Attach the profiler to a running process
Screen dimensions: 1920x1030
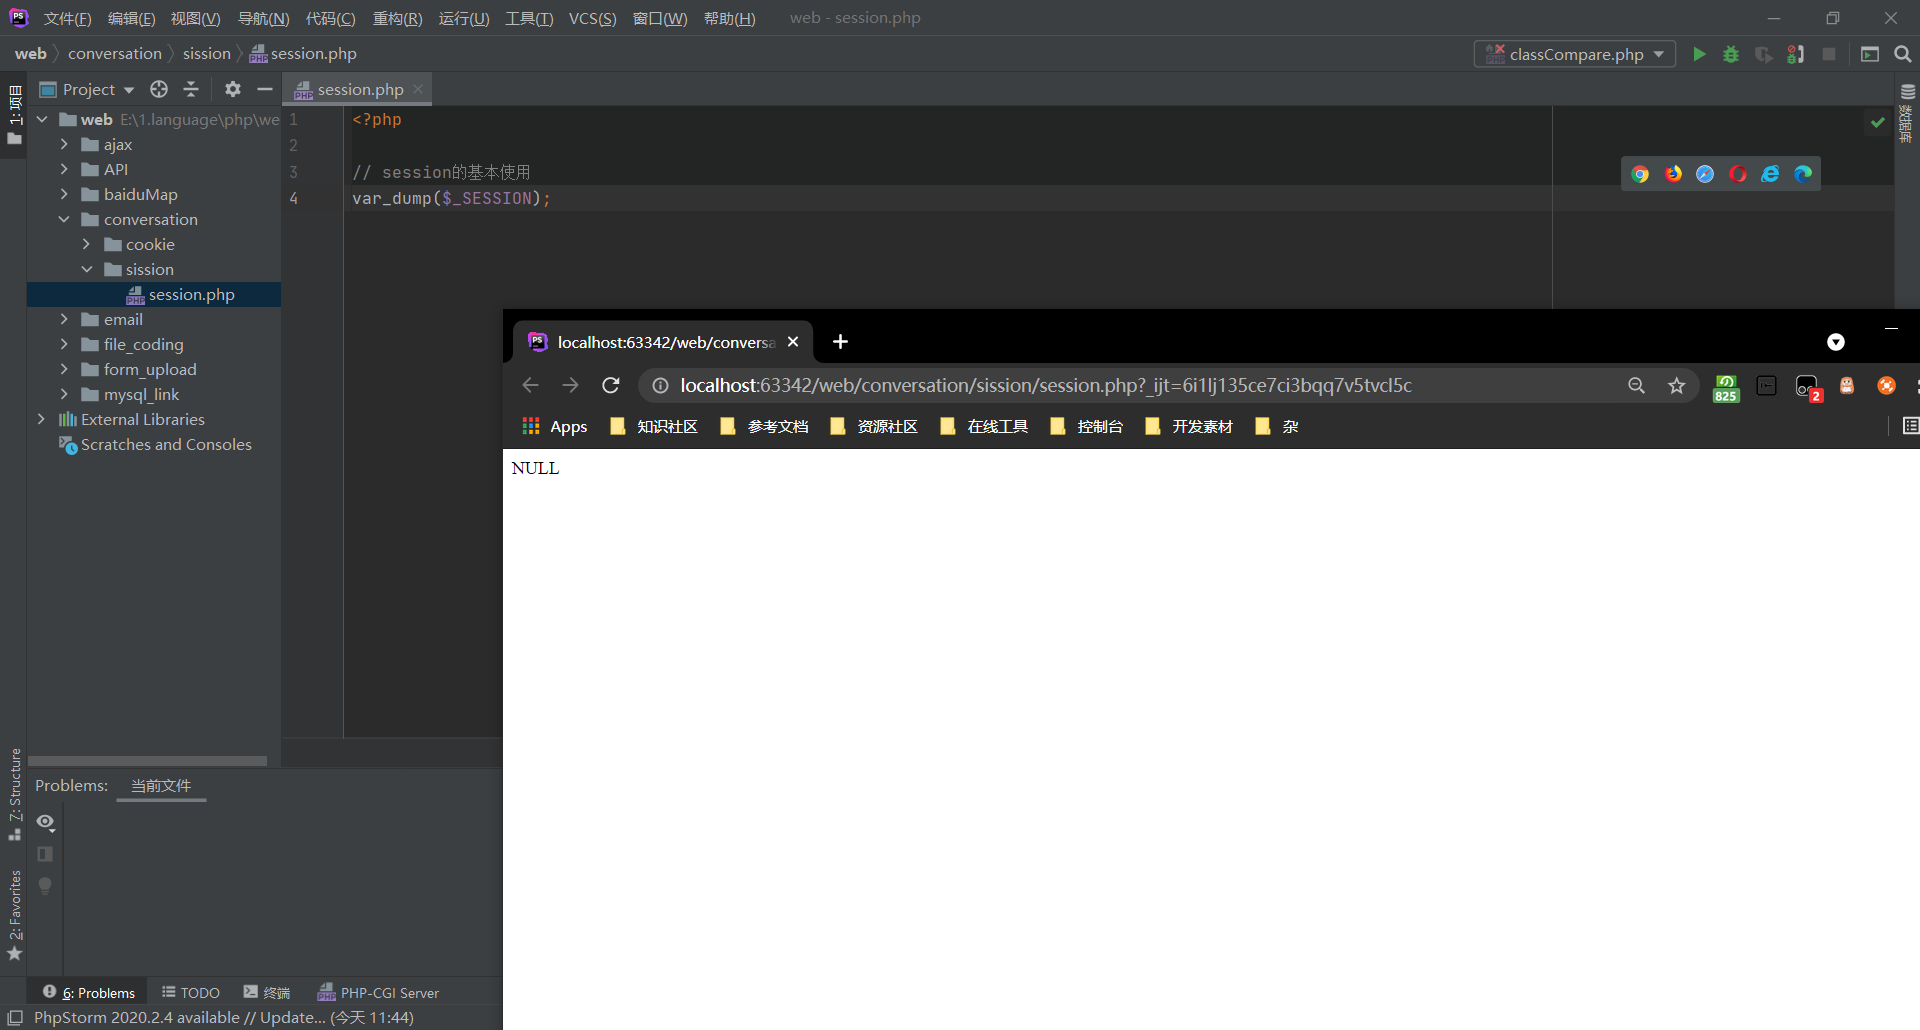pos(1796,54)
